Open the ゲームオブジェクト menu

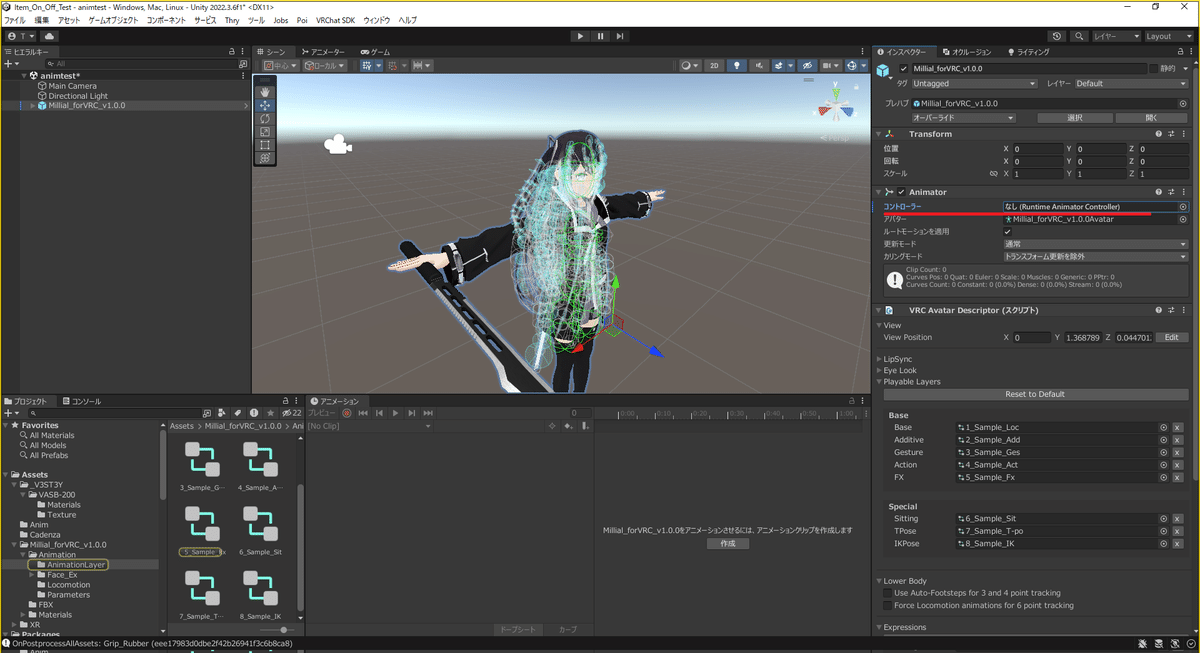114,20
